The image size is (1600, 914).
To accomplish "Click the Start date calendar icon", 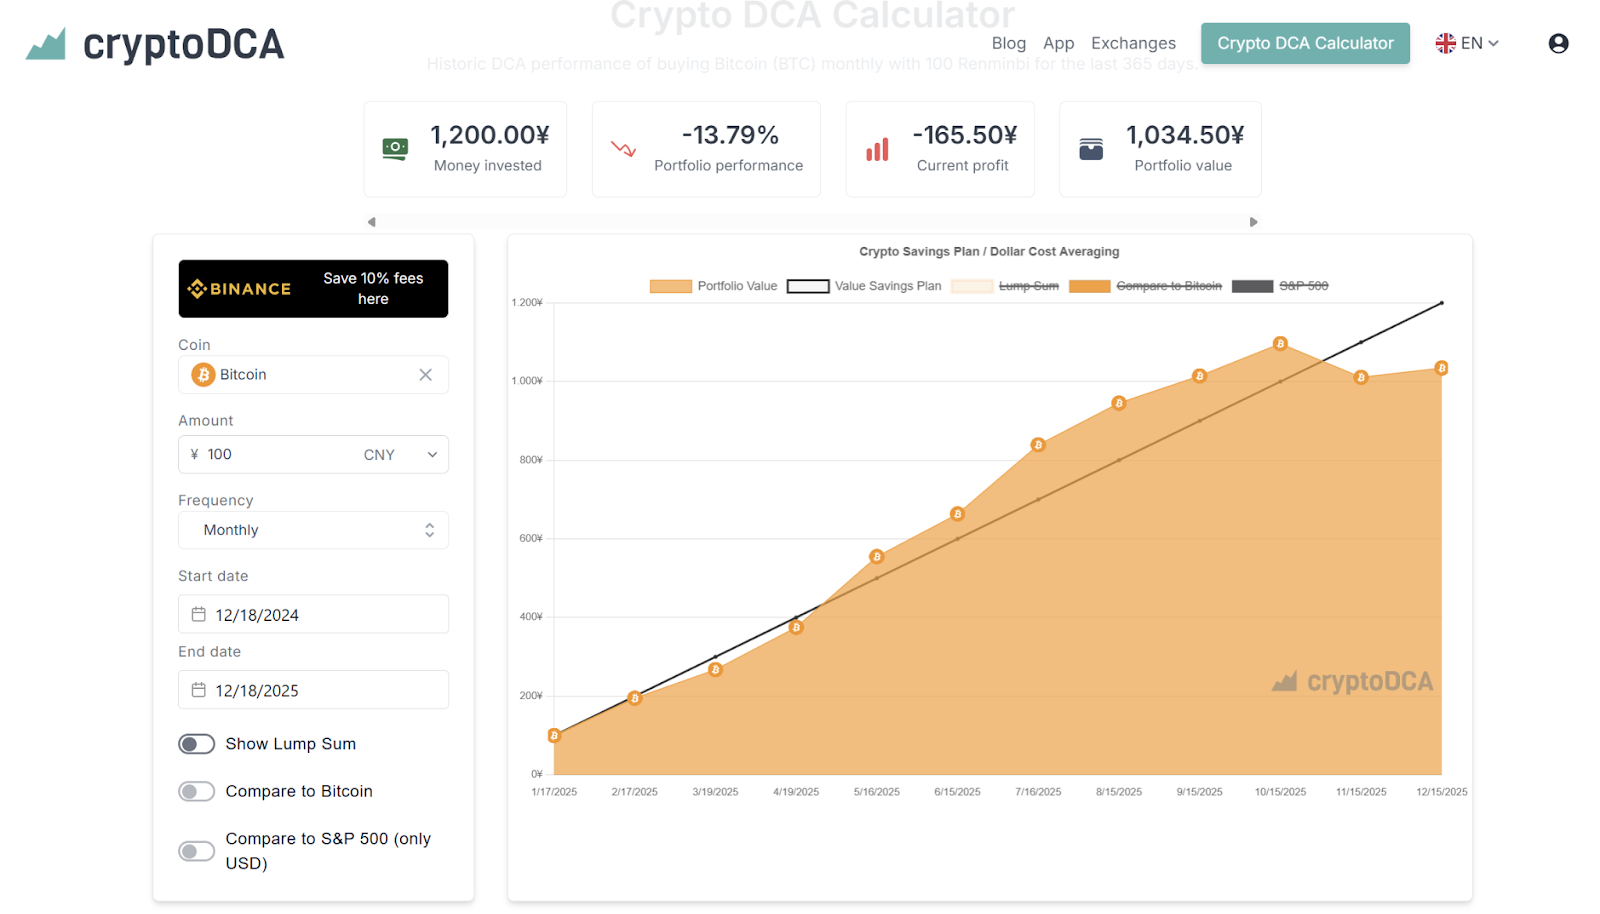I will [x=199, y=615].
